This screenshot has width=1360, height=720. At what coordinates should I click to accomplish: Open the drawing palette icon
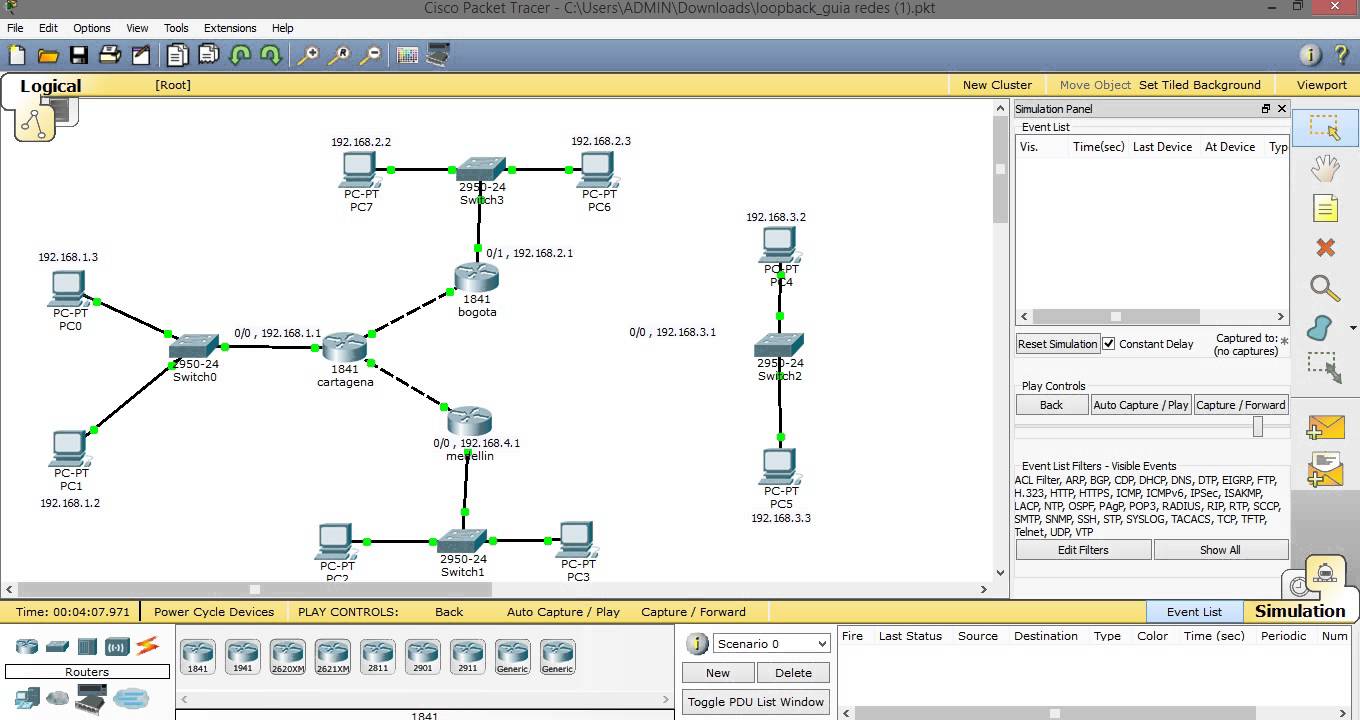tap(407, 55)
